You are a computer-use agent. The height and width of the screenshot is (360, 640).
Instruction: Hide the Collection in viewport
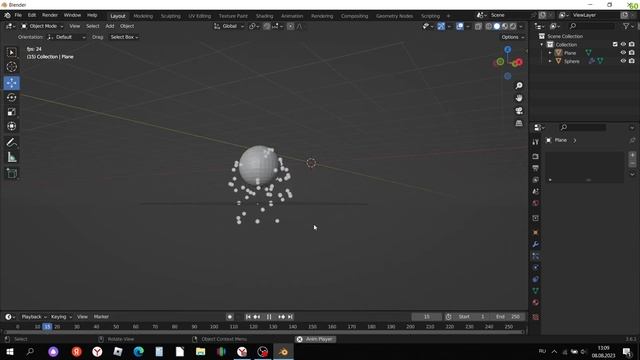tap(623, 44)
